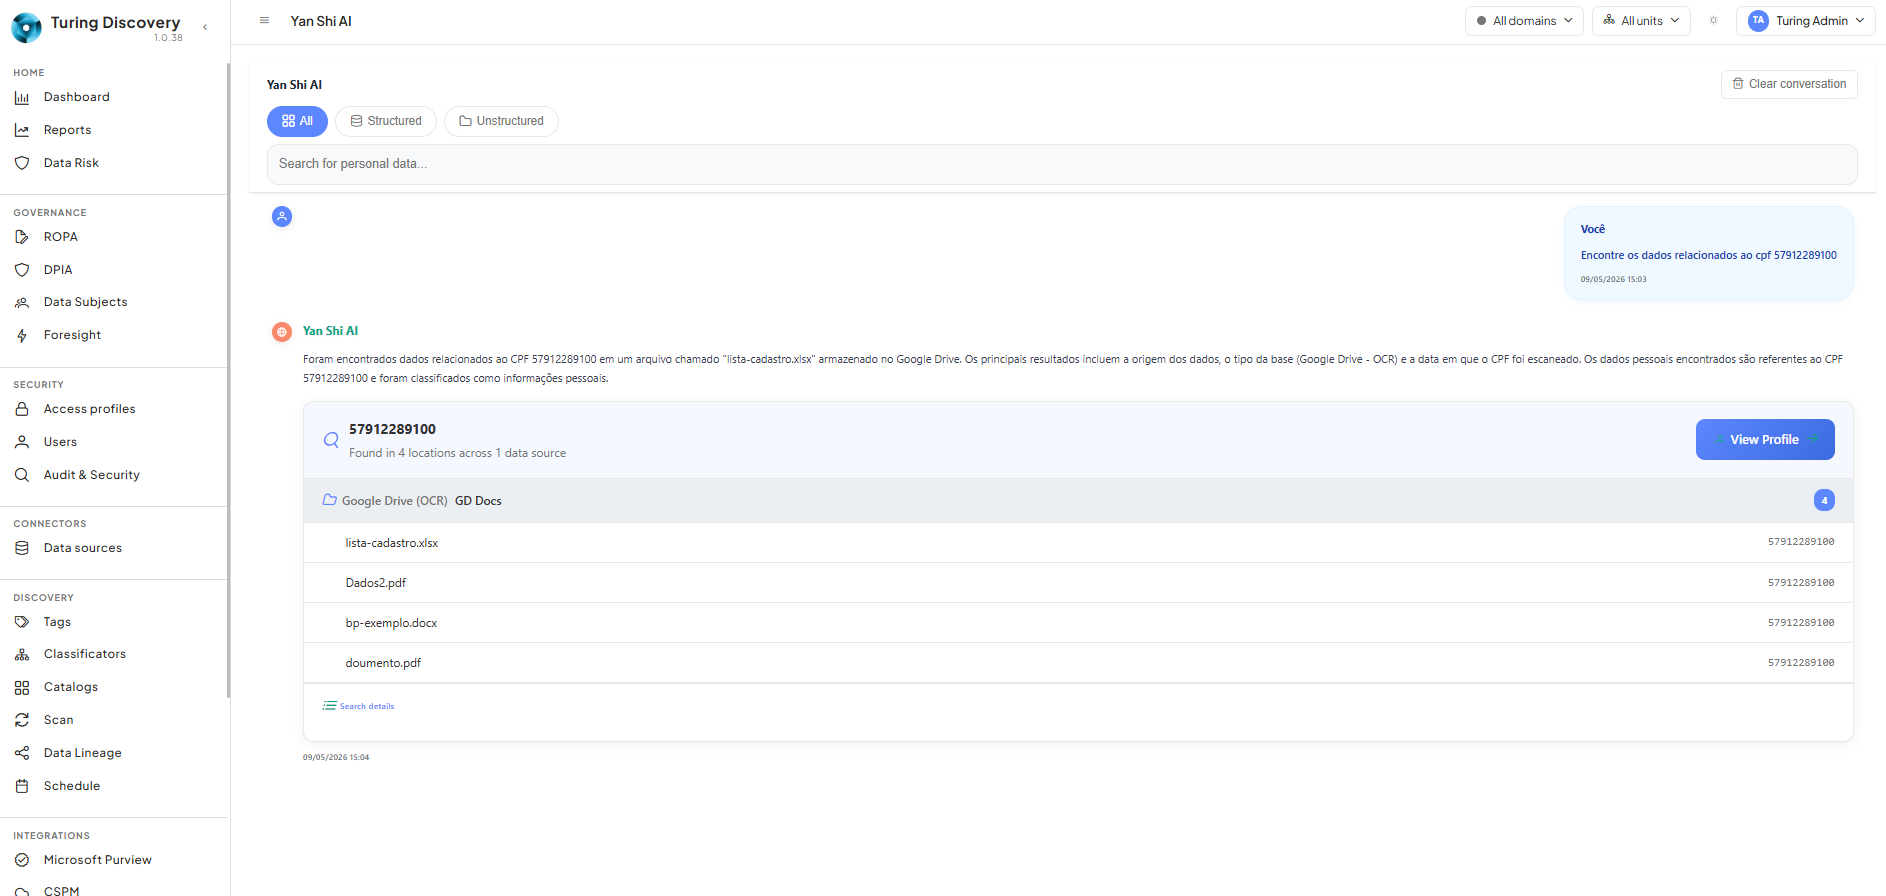Open the All units dropdown
Image resolution: width=1886 pixels, height=896 pixels.
tap(1641, 21)
